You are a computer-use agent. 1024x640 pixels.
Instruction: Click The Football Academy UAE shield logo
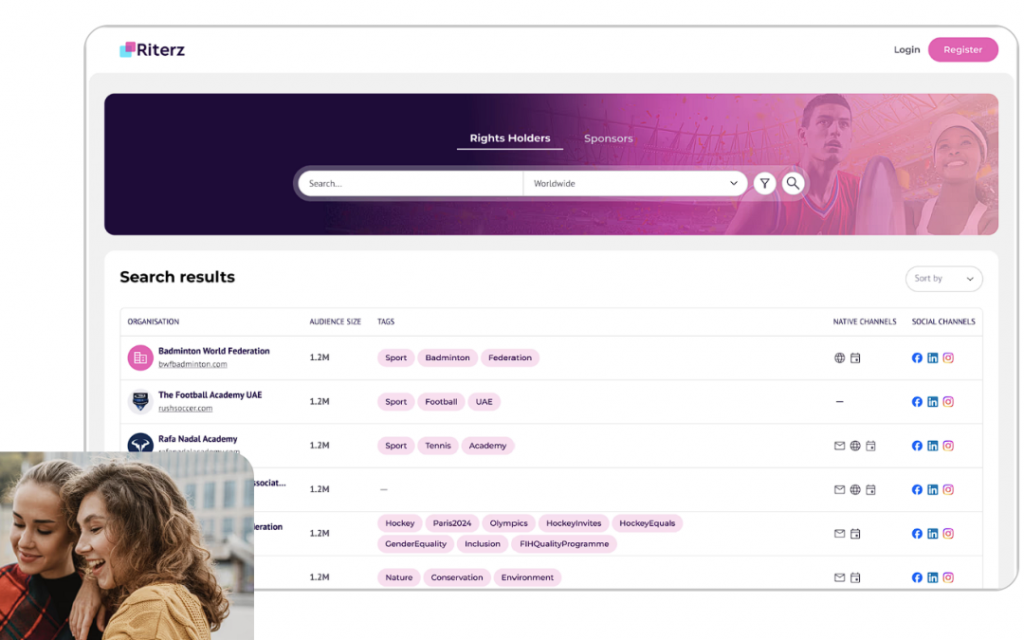[140, 402]
